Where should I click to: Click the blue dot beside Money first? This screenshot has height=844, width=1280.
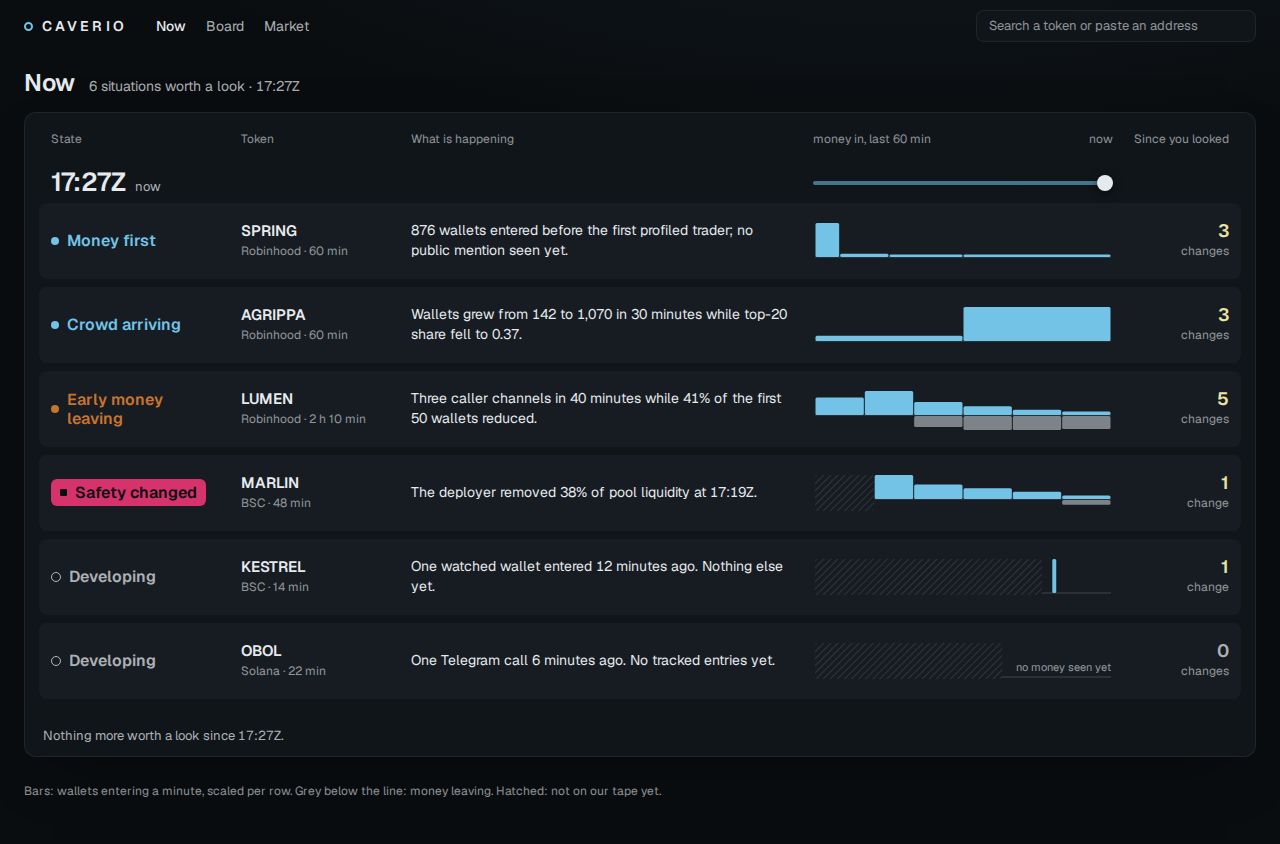point(55,241)
